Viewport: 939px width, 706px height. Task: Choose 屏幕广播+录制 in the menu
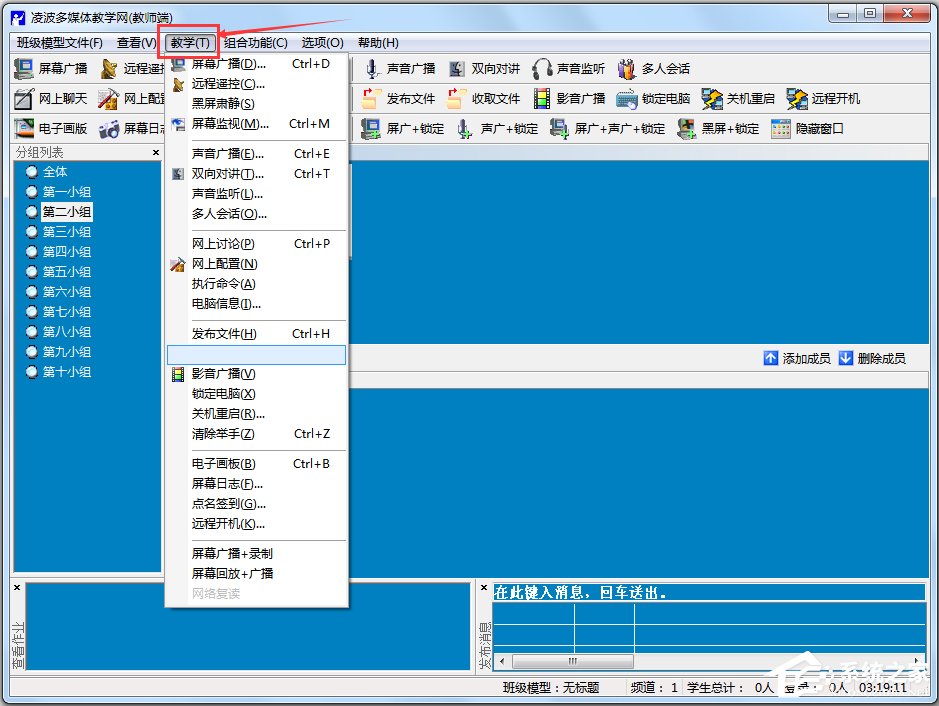[256, 554]
